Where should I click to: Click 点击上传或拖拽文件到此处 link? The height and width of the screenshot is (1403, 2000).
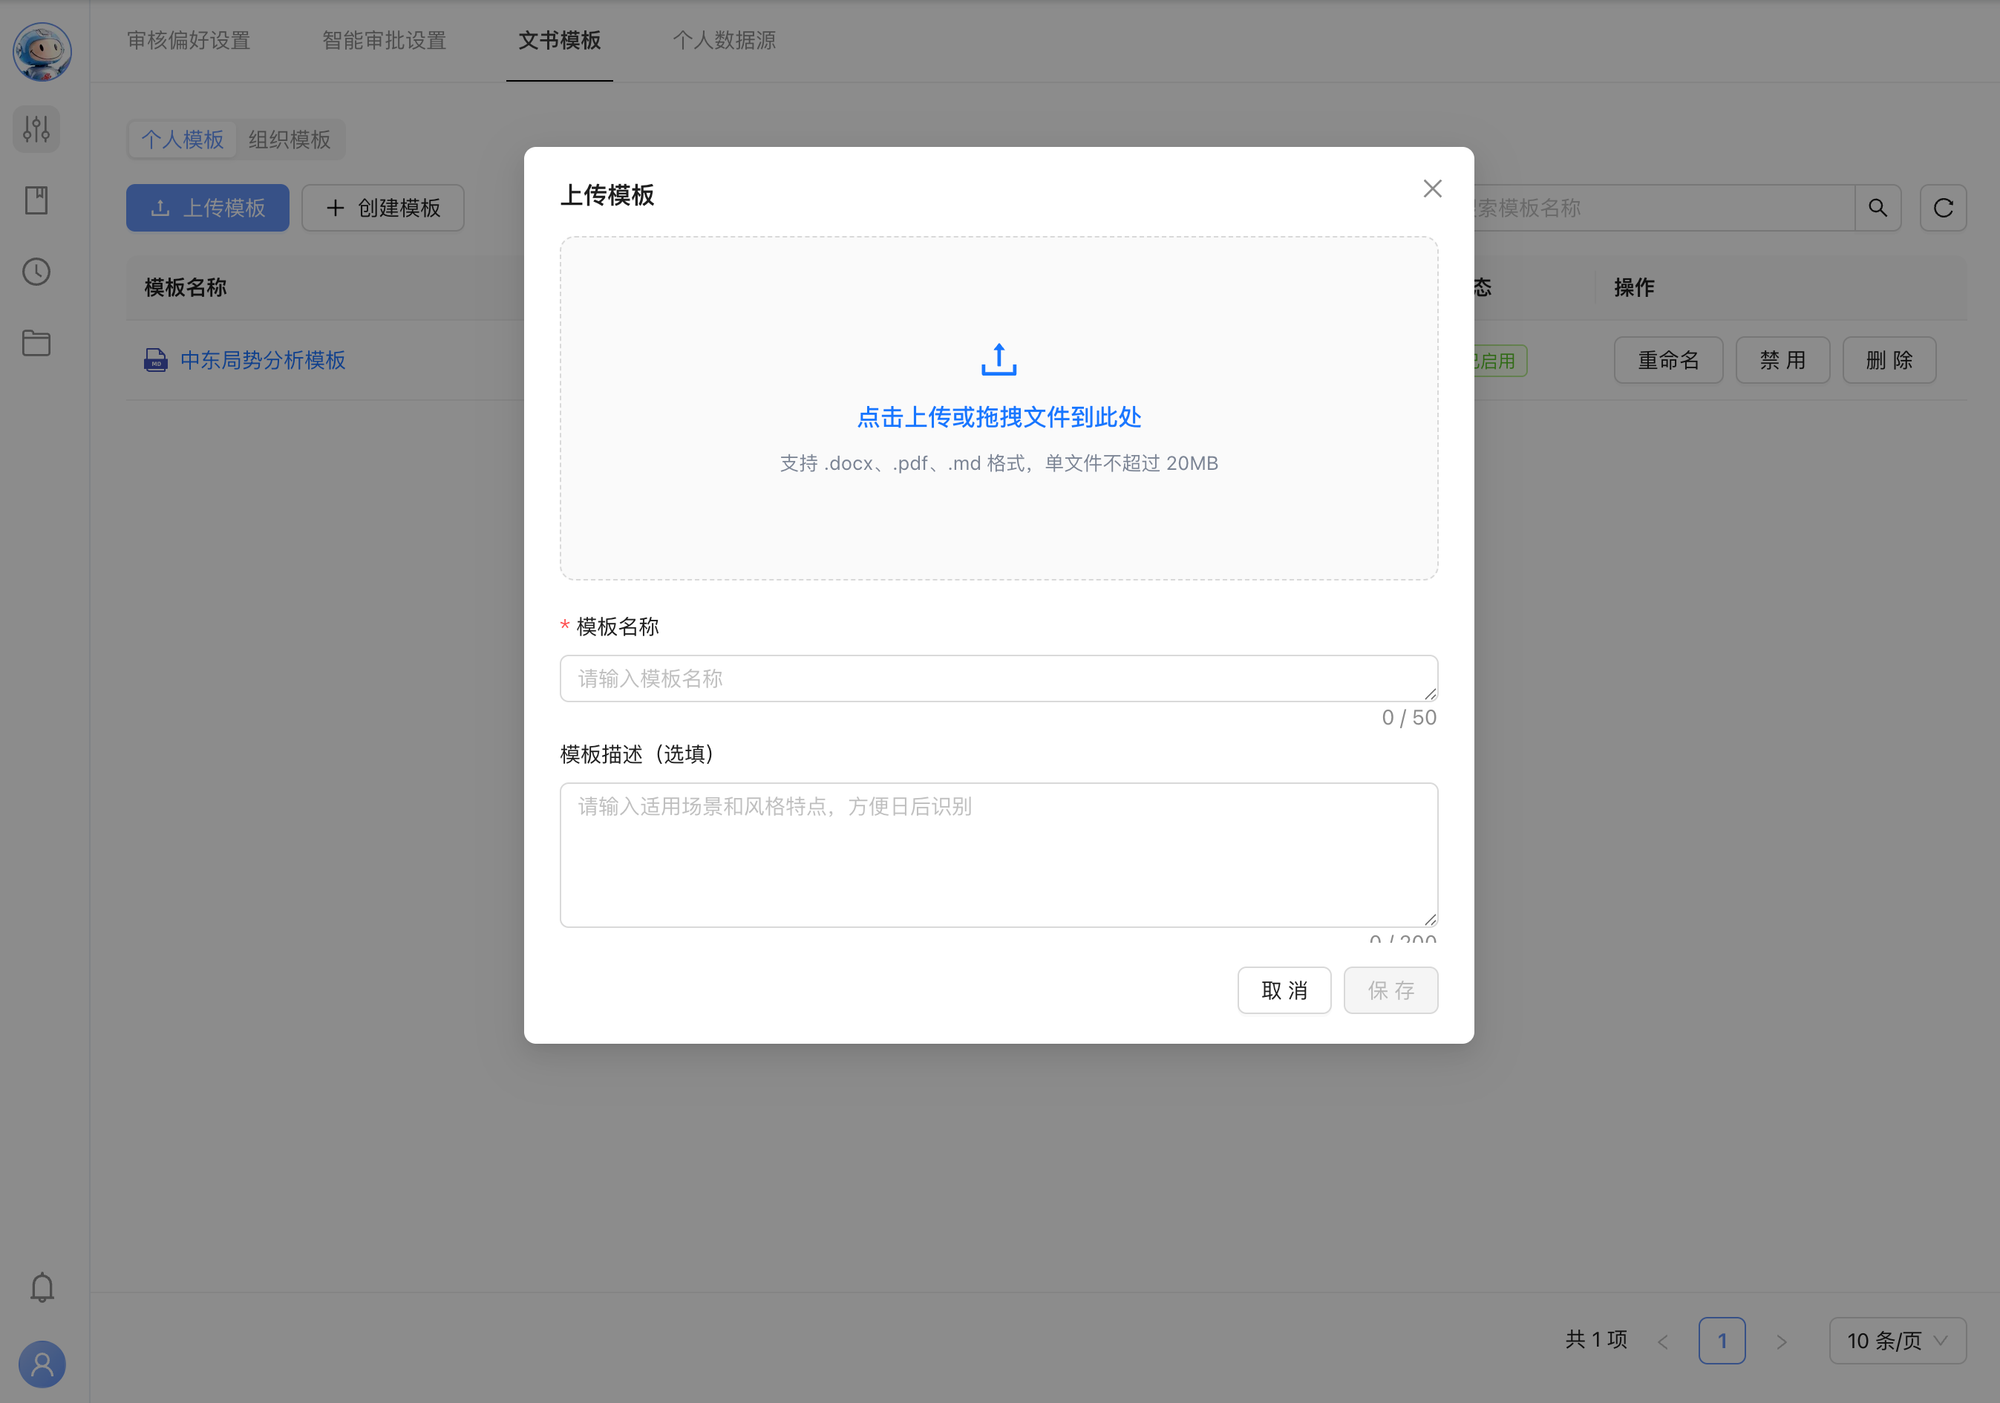tap(999, 417)
